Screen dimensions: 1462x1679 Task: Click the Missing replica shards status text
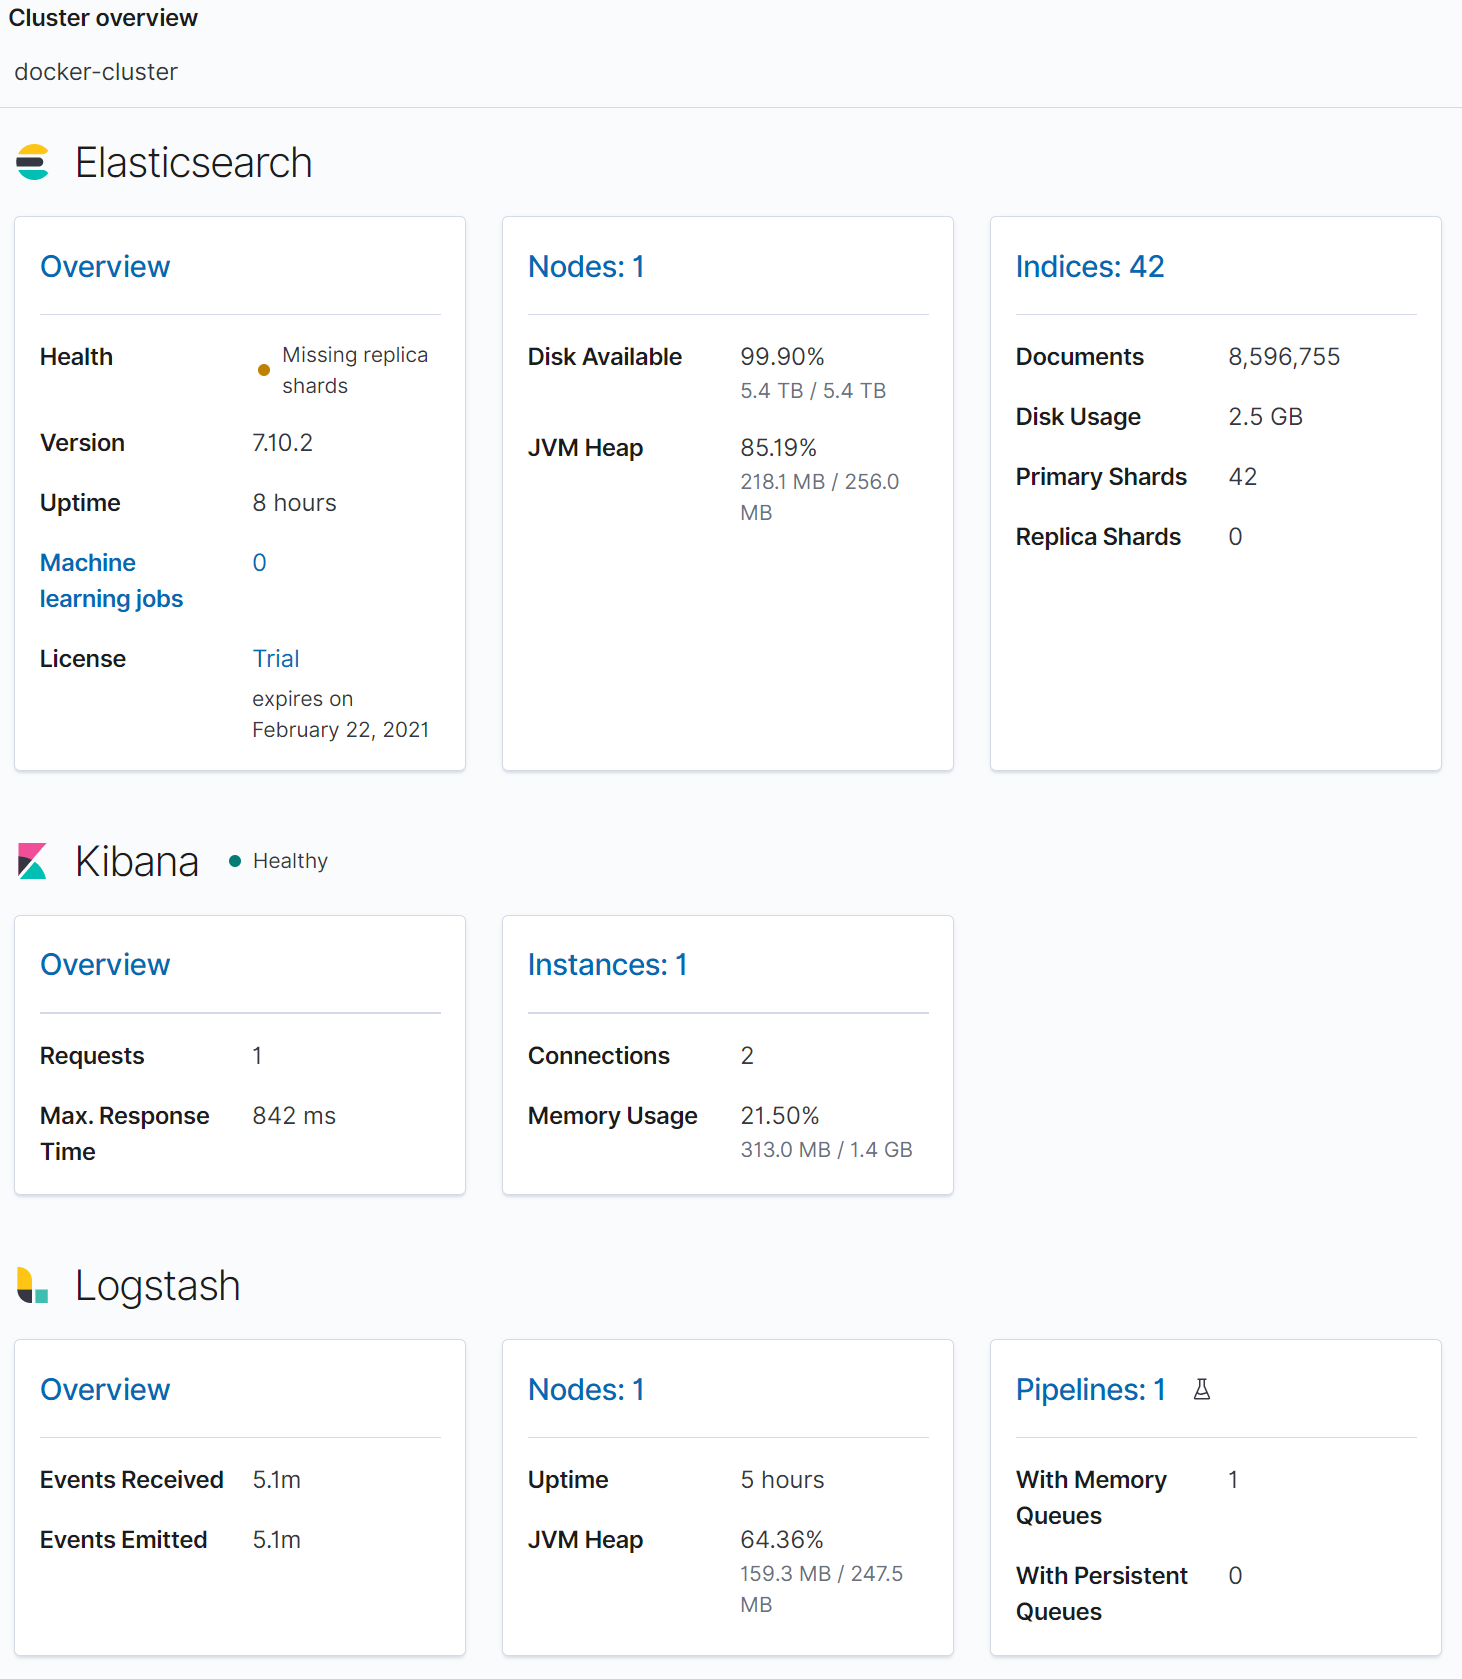pyautogui.click(x=355, y=370)
